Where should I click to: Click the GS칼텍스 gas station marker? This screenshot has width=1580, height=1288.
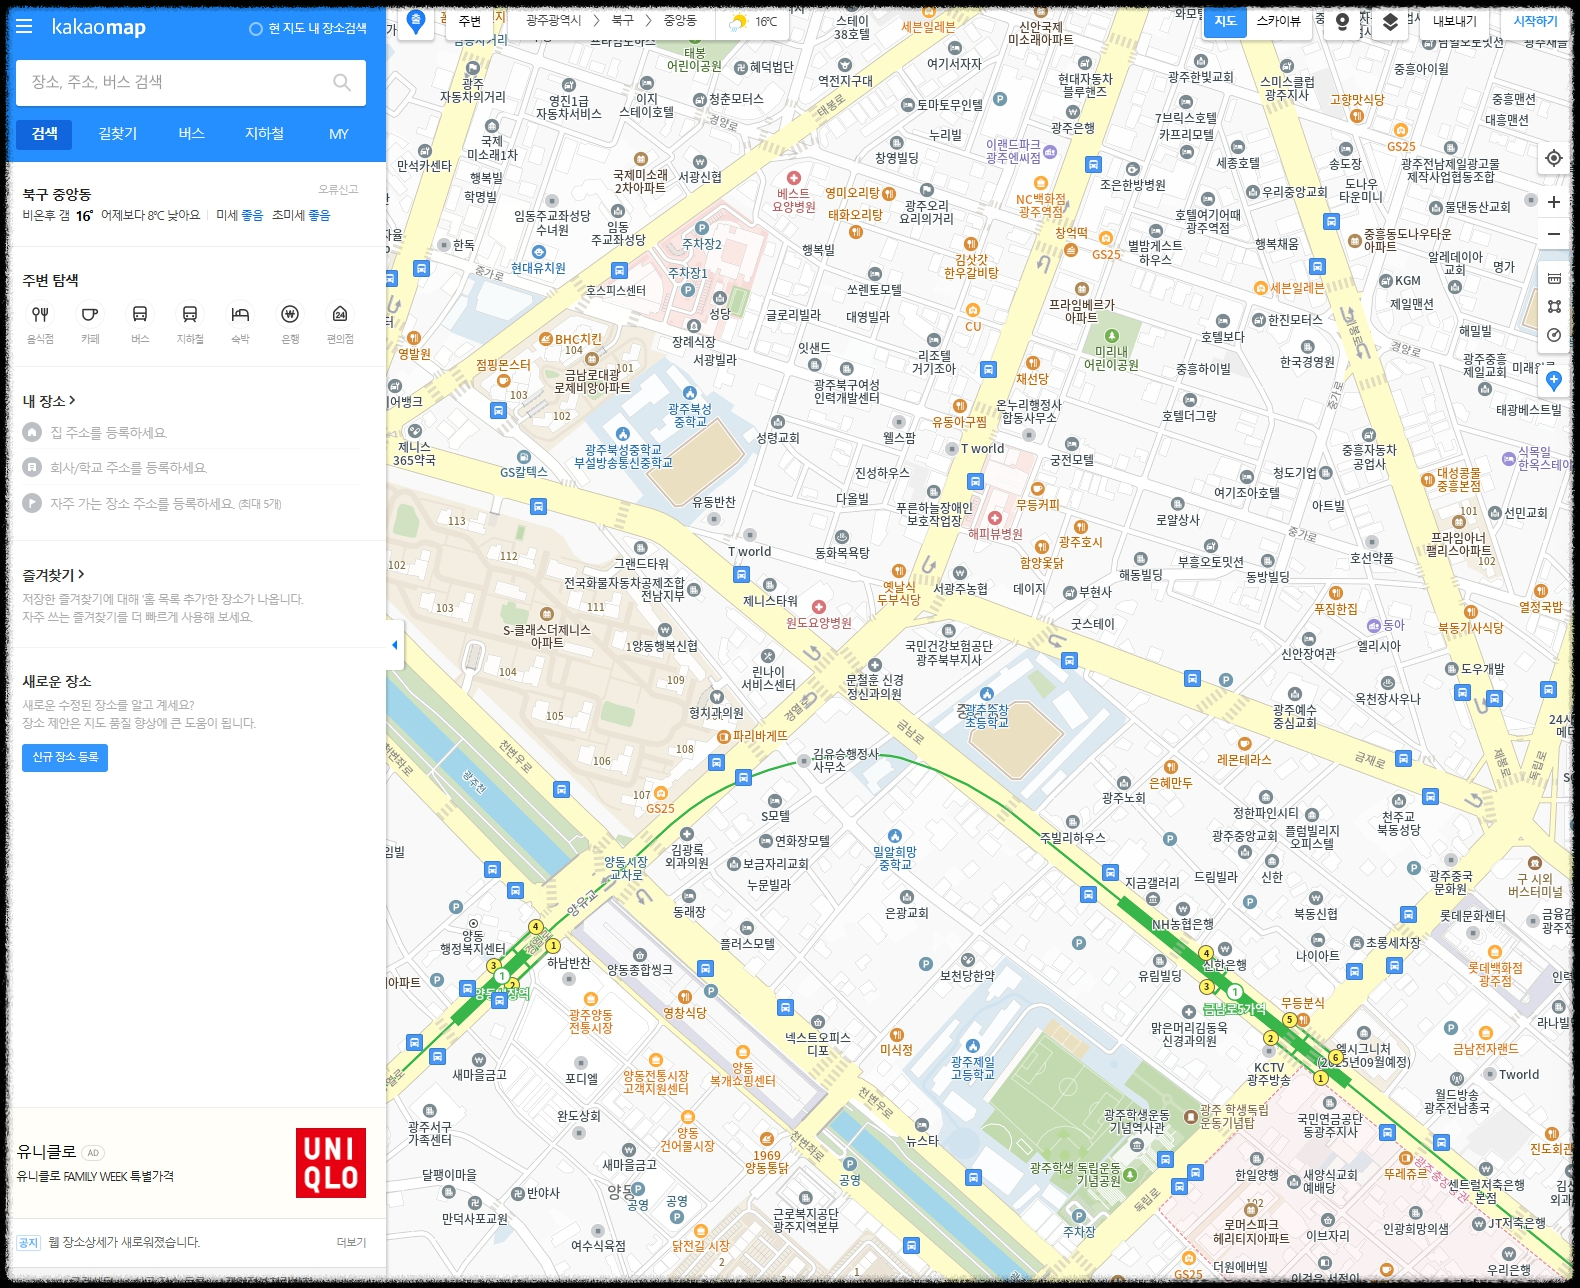tap(524, 458)
